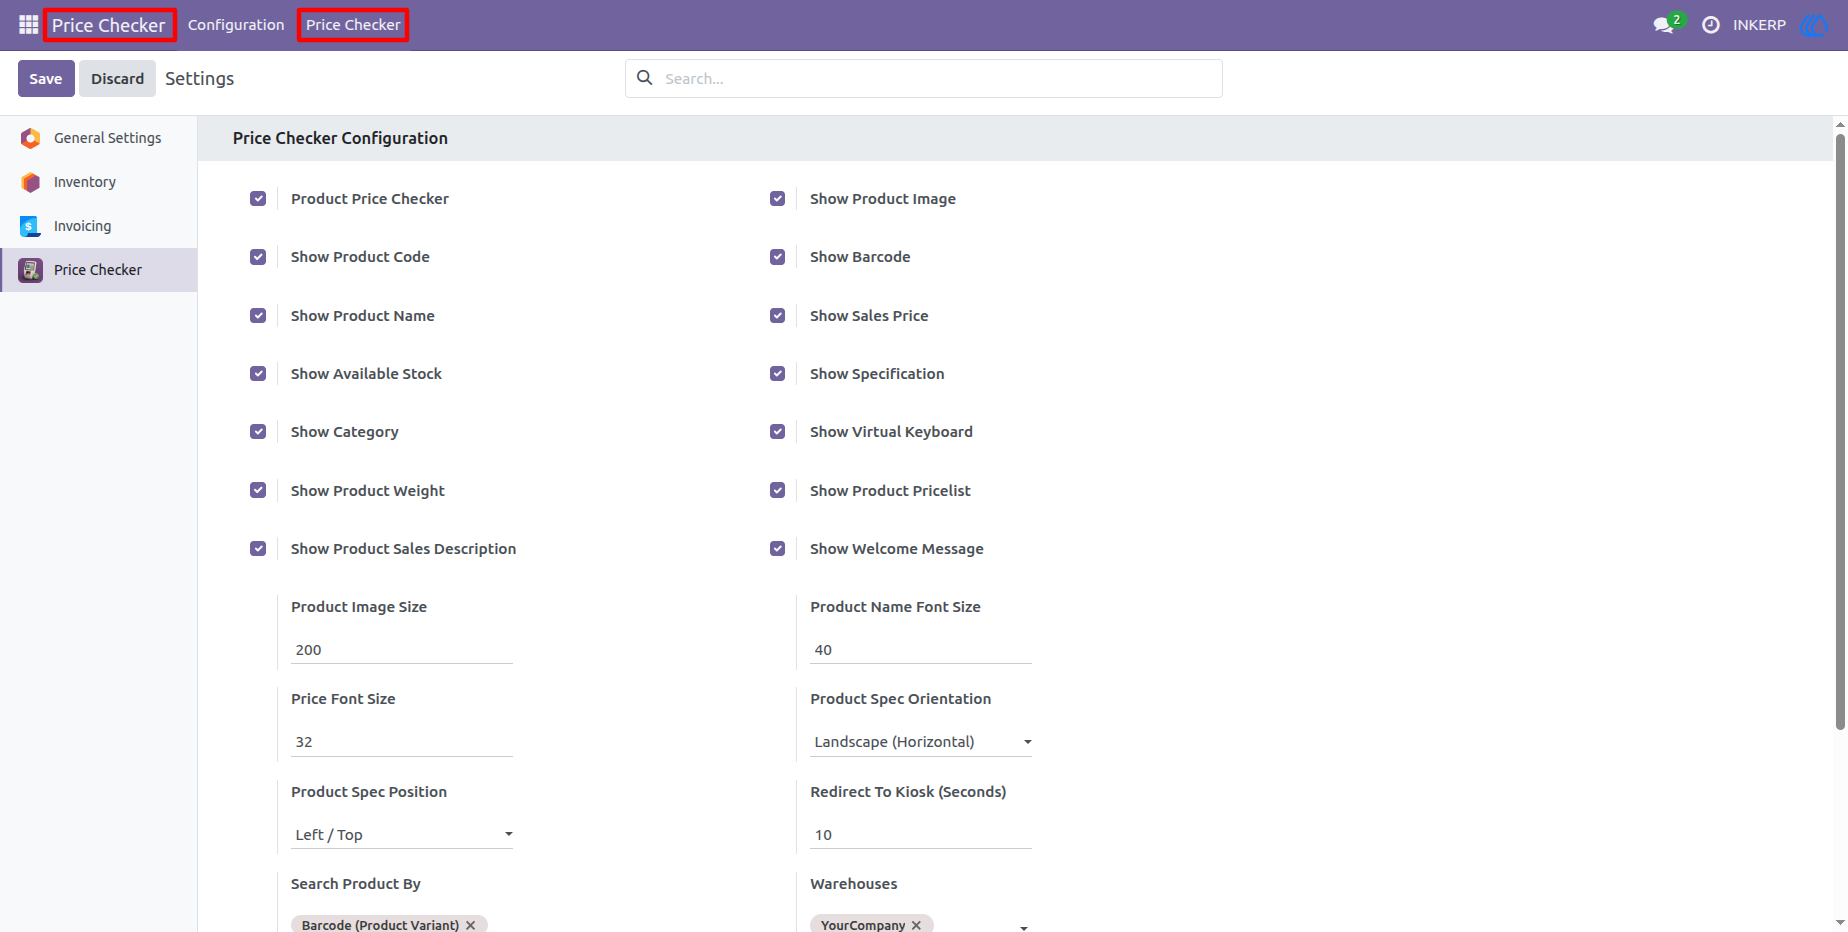Click the Price Checker sidebar icon
Image resolution: width=1848 pixels, height=932 pixels.
click(31, 270)
